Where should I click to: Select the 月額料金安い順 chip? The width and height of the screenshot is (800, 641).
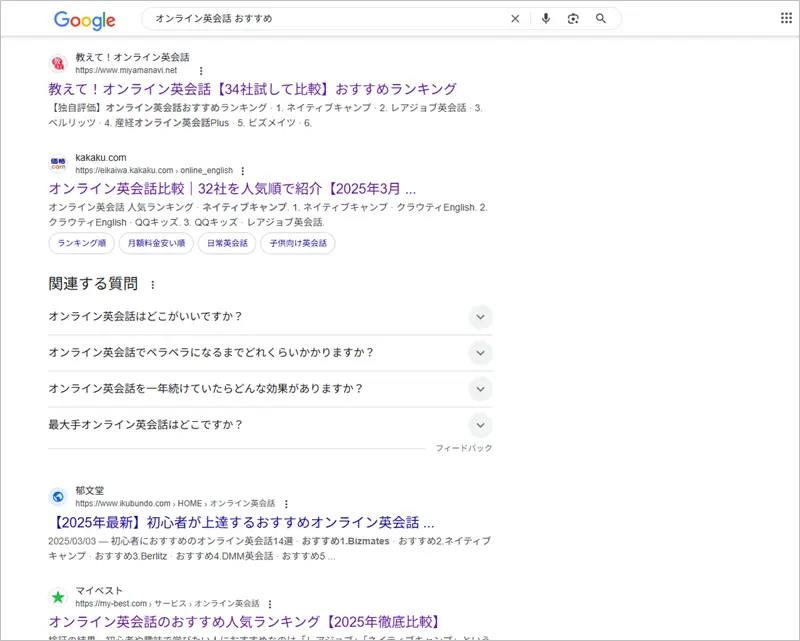[155, 243]
